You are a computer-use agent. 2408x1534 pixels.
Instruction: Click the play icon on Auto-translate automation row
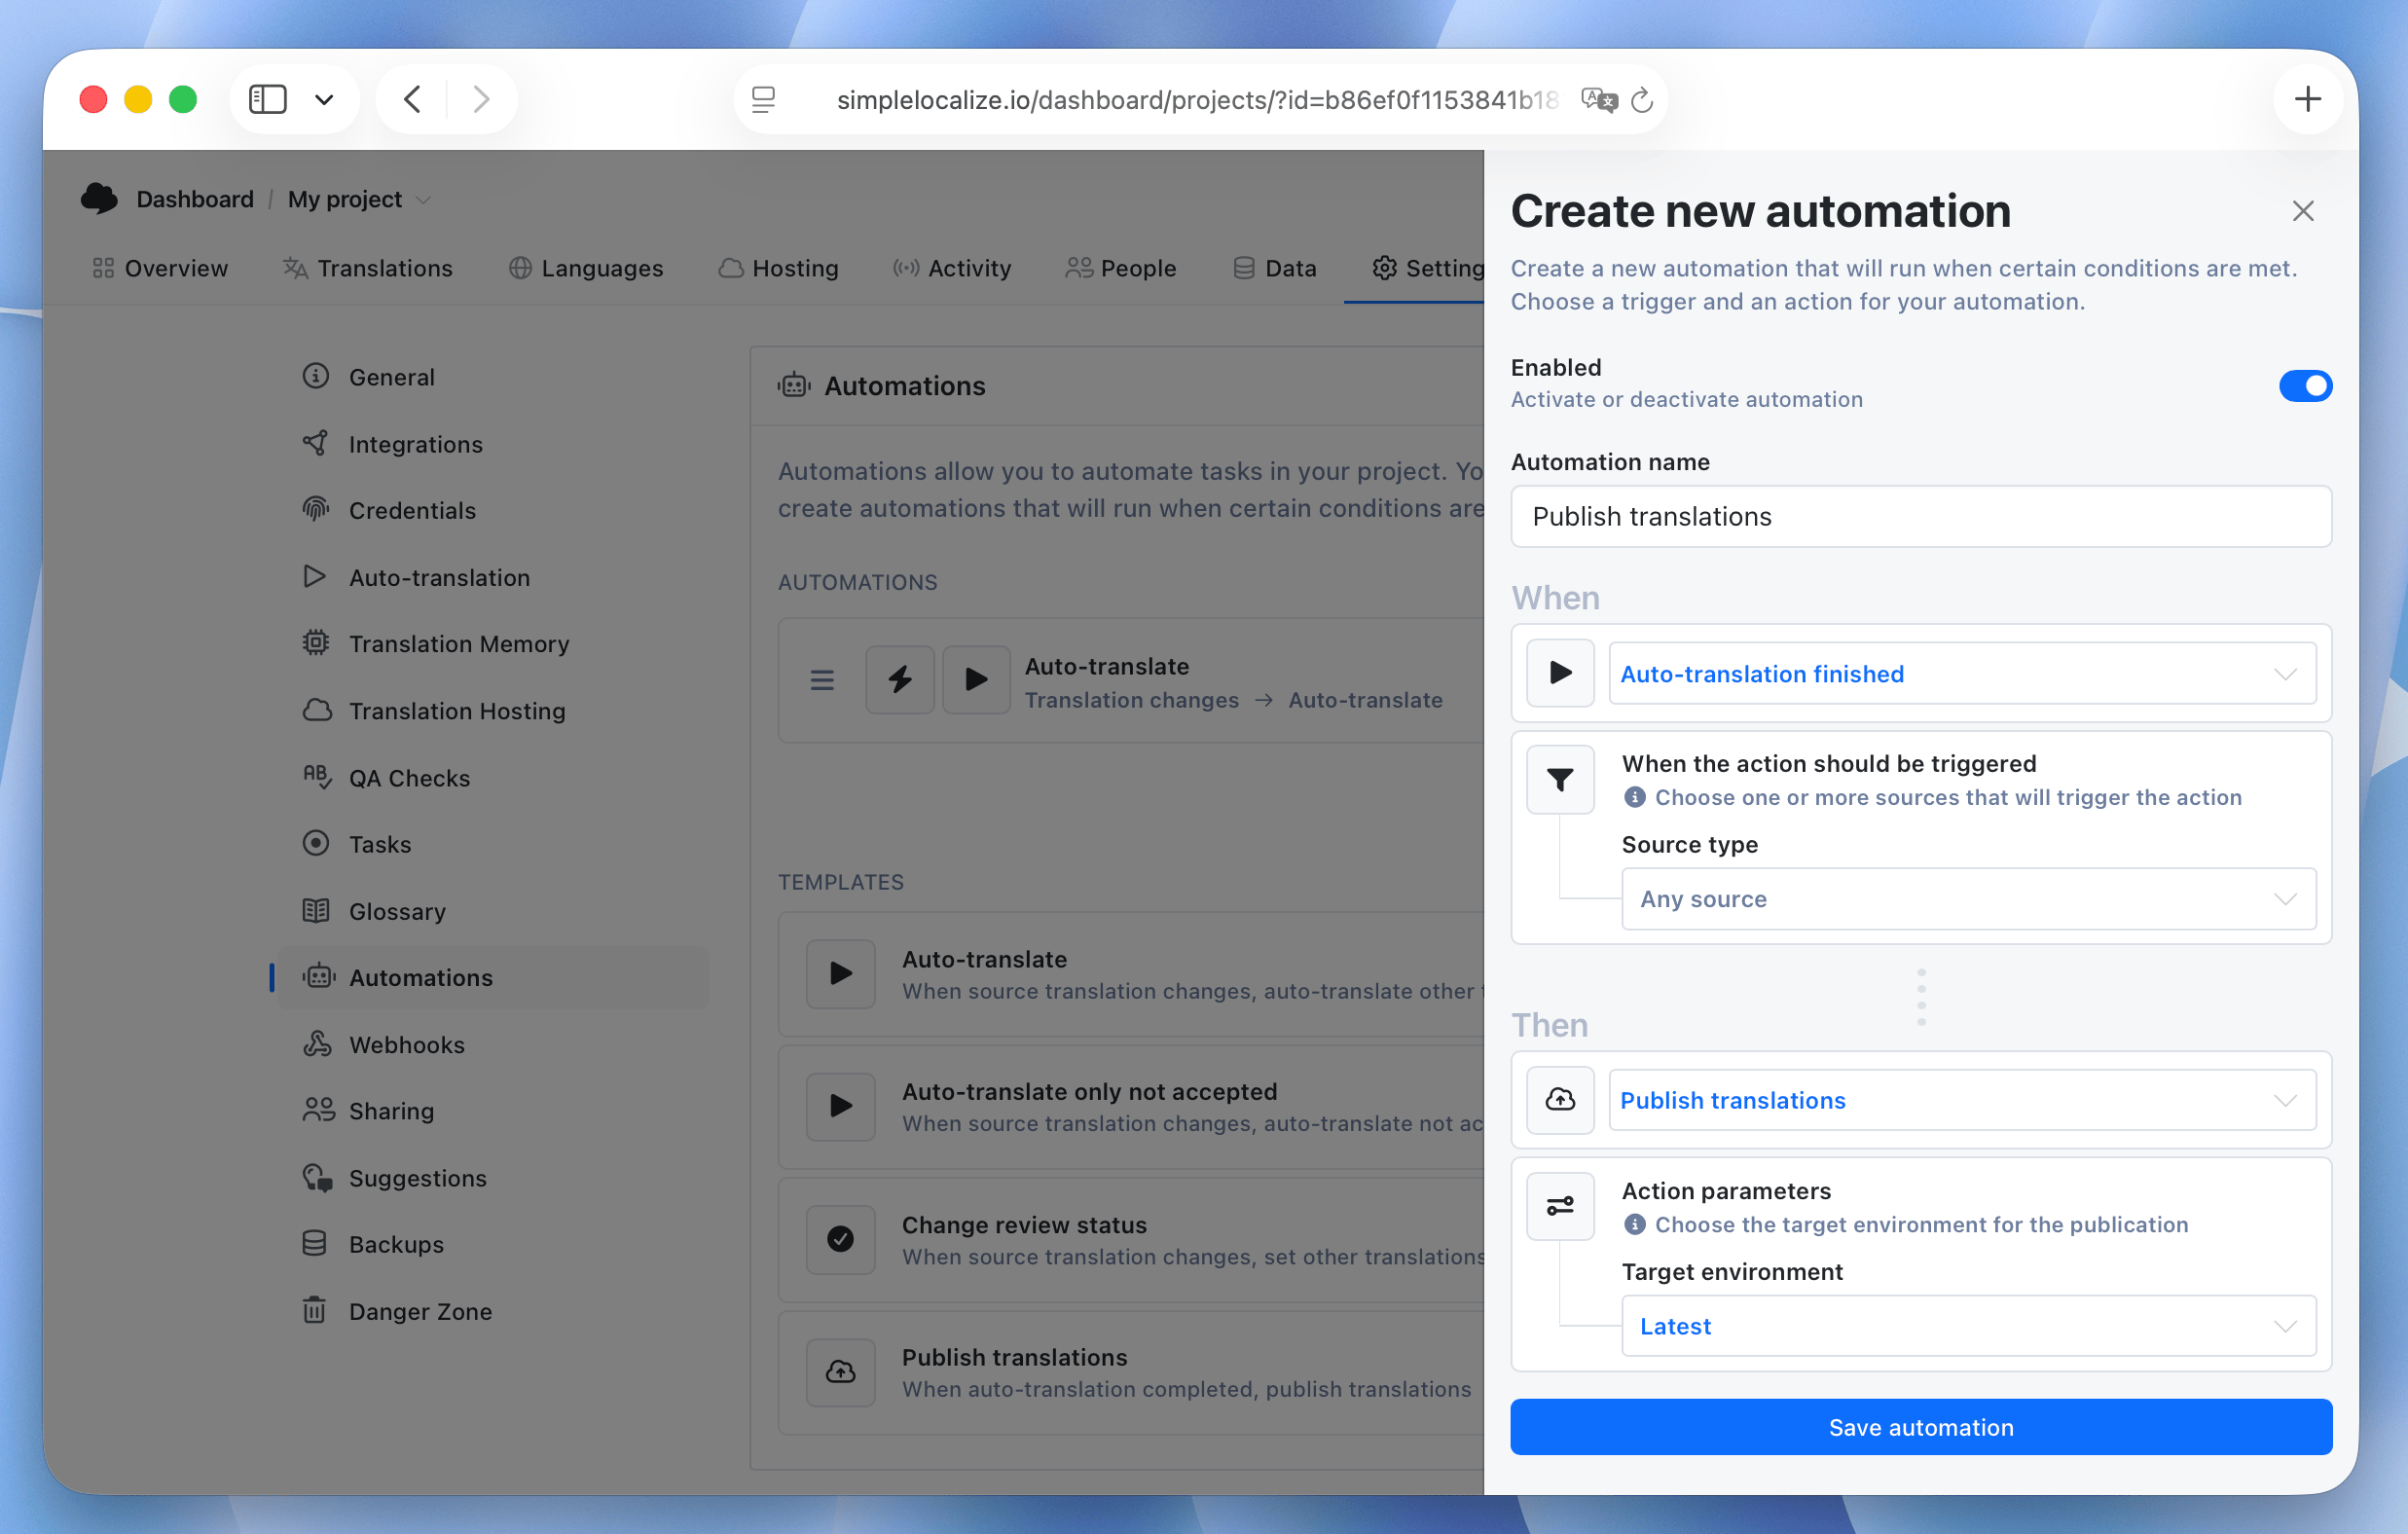tap(976, 680)
